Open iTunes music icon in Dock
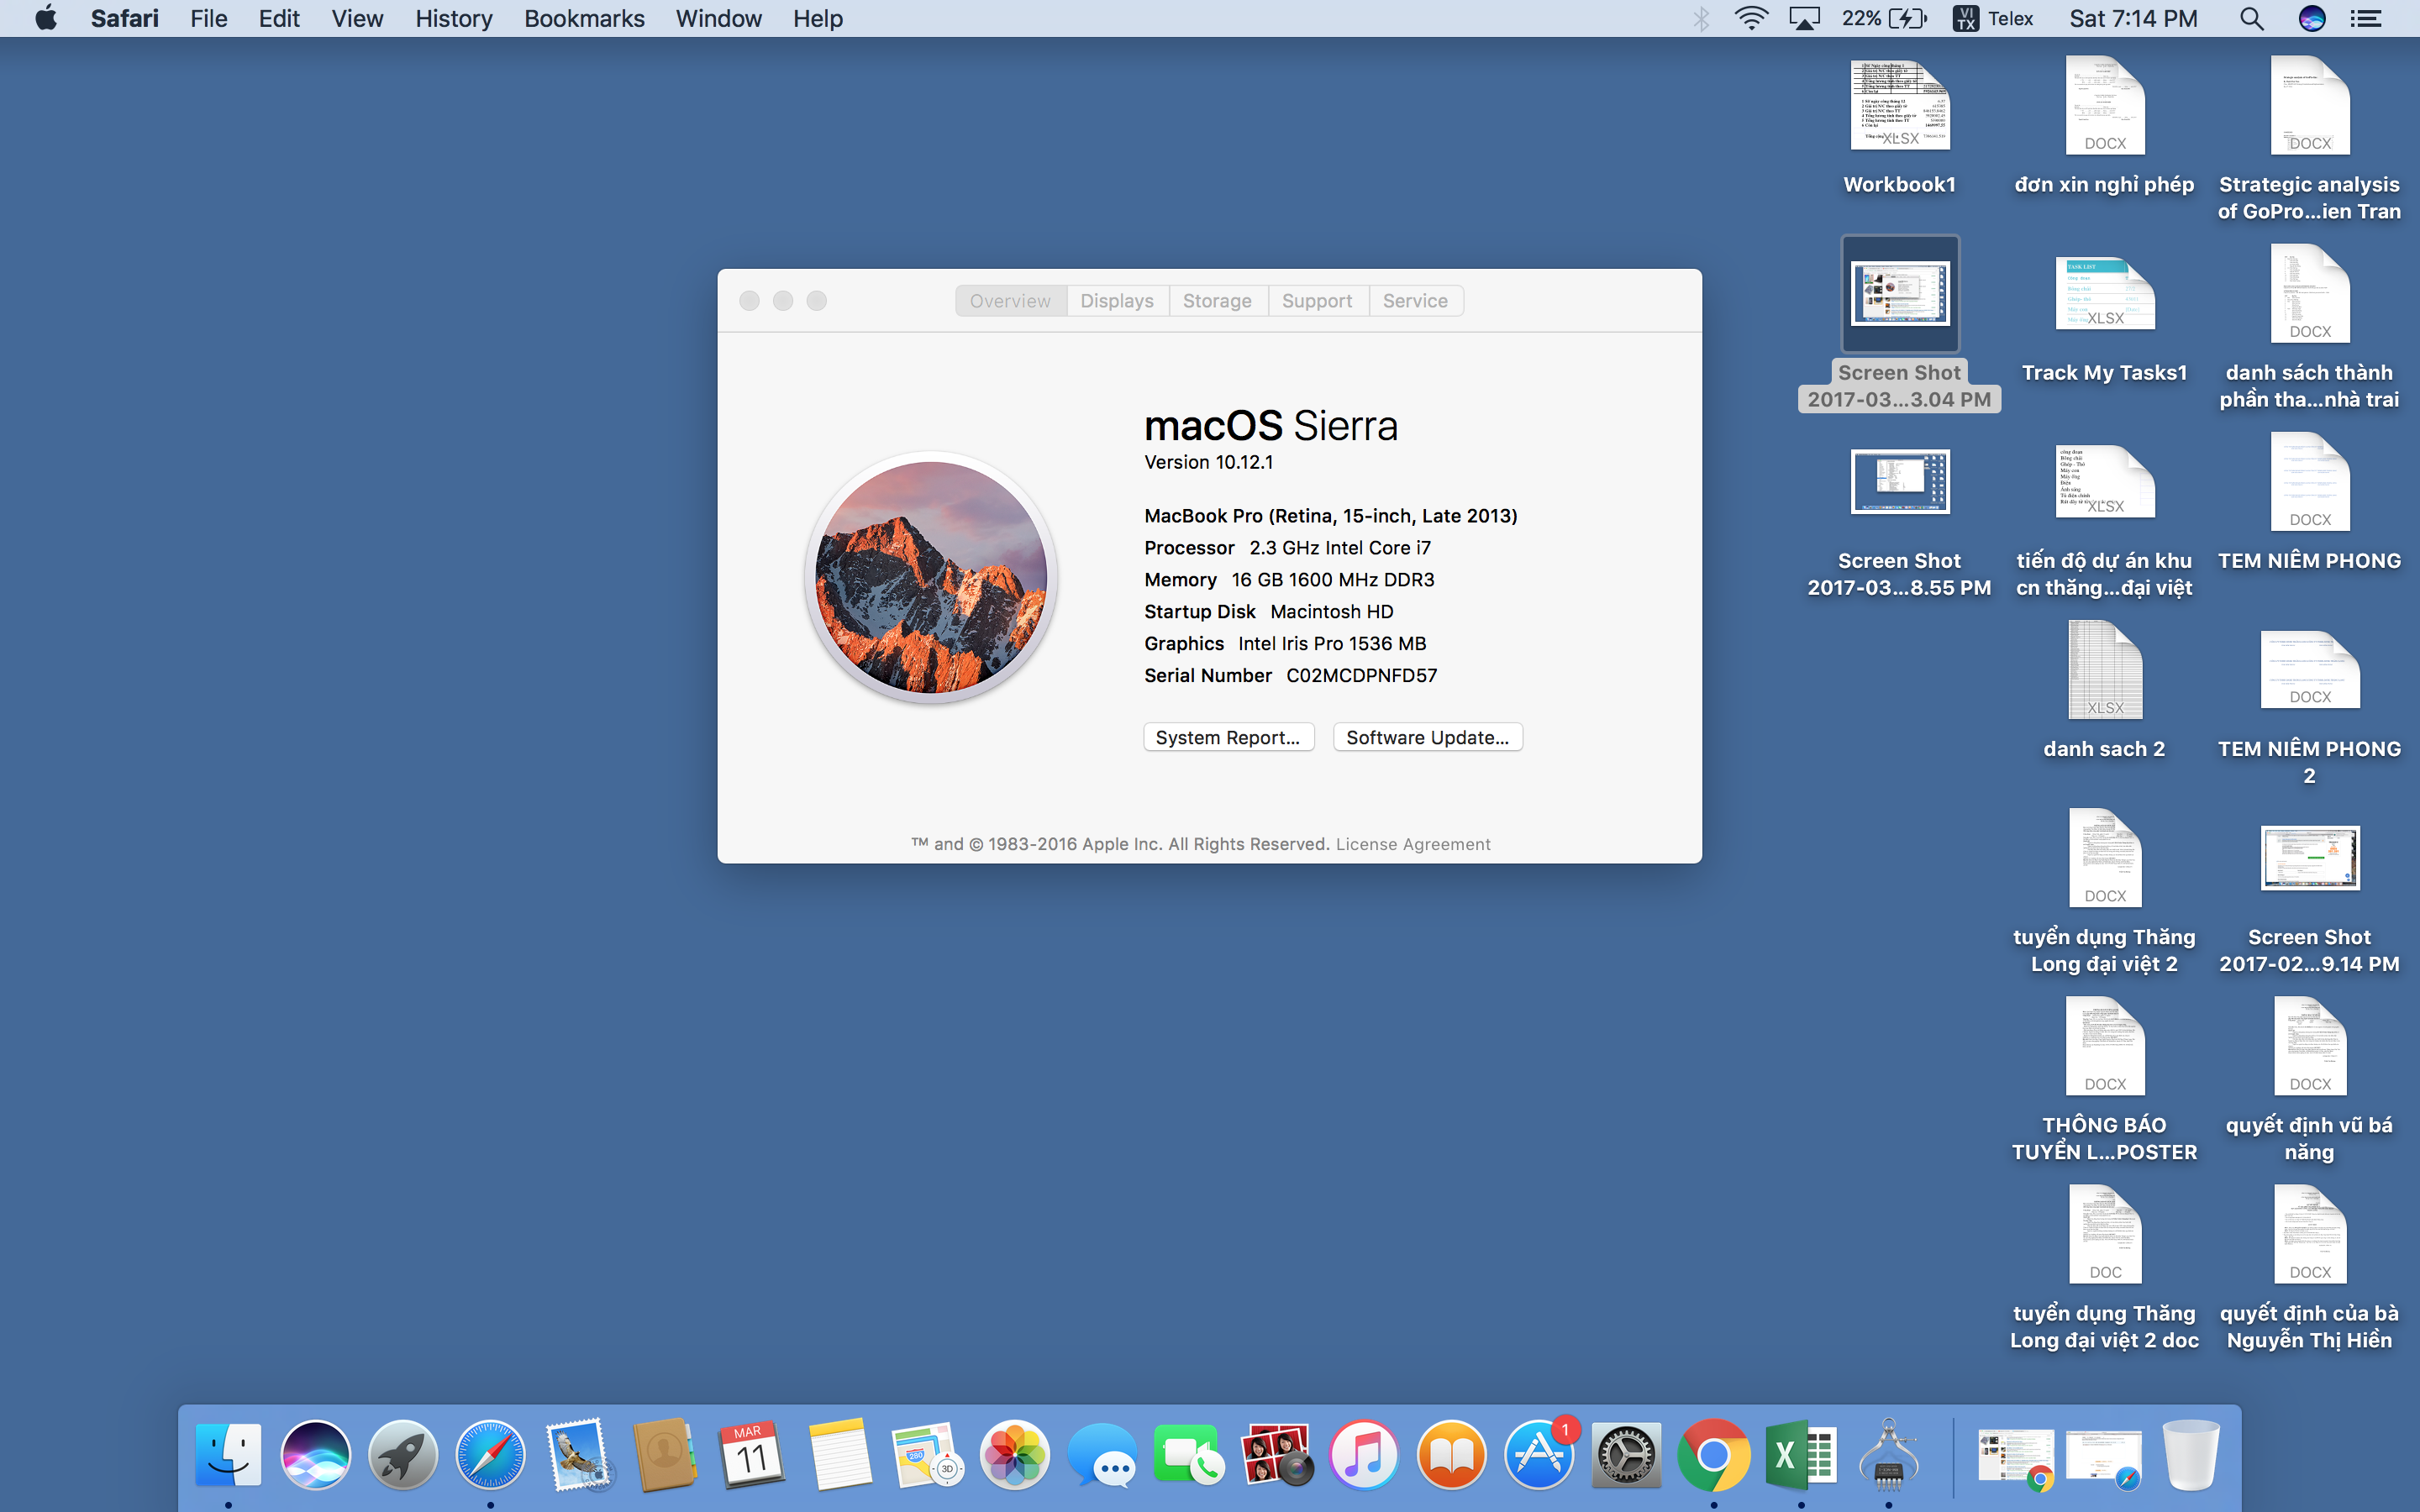 point(1364,1455)
